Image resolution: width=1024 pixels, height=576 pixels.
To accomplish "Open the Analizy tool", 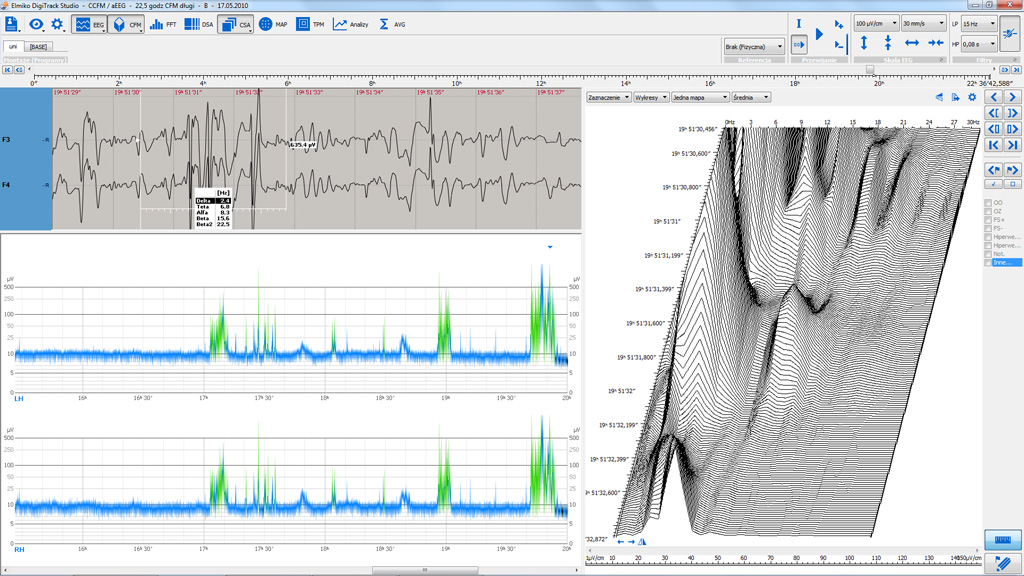I will 351,24.
